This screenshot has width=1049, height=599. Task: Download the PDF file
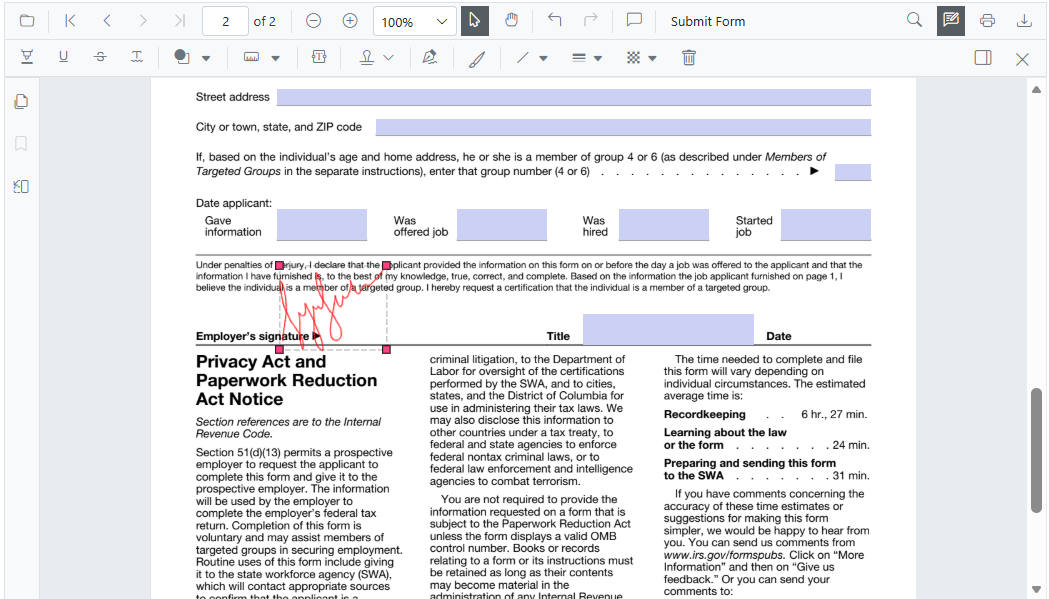click(x=1024, y=21)
